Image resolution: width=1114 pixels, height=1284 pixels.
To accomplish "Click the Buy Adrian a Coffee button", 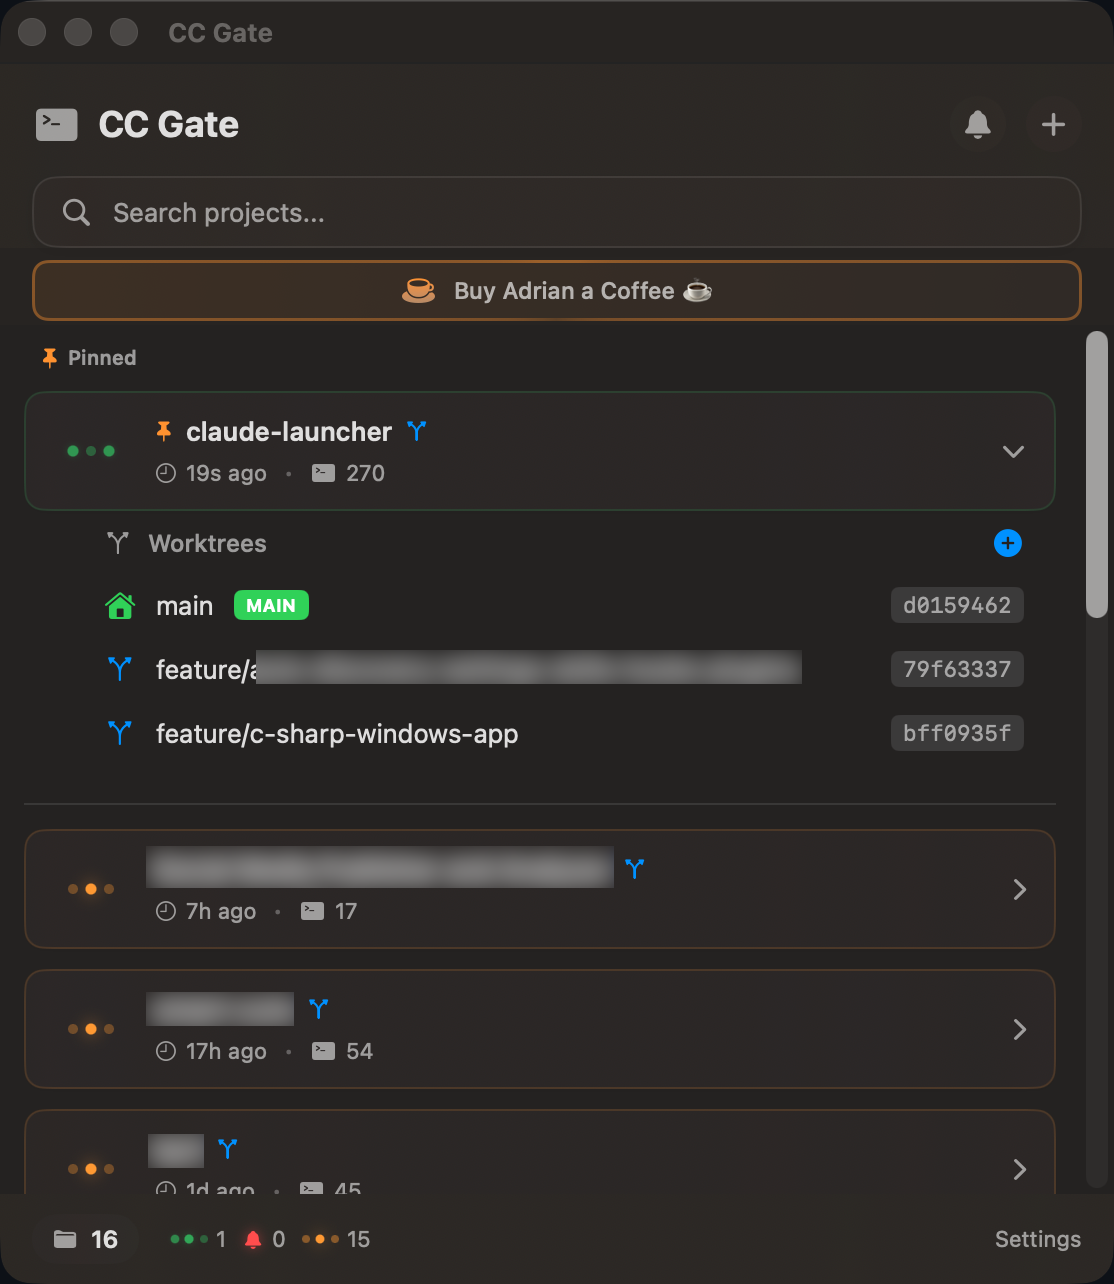I will pos(556,291).
